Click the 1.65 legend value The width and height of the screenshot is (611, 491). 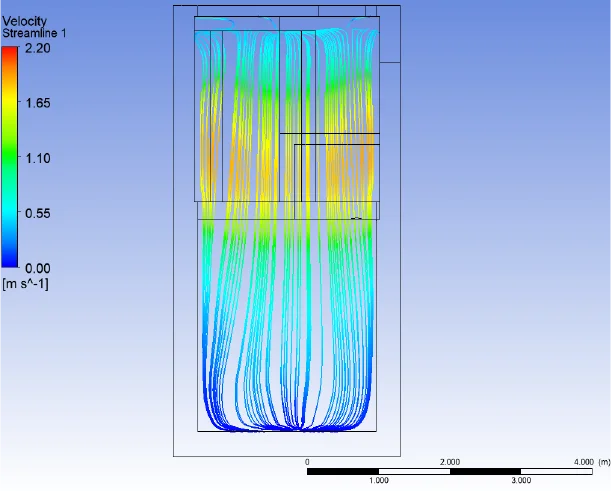coord(38,103)
